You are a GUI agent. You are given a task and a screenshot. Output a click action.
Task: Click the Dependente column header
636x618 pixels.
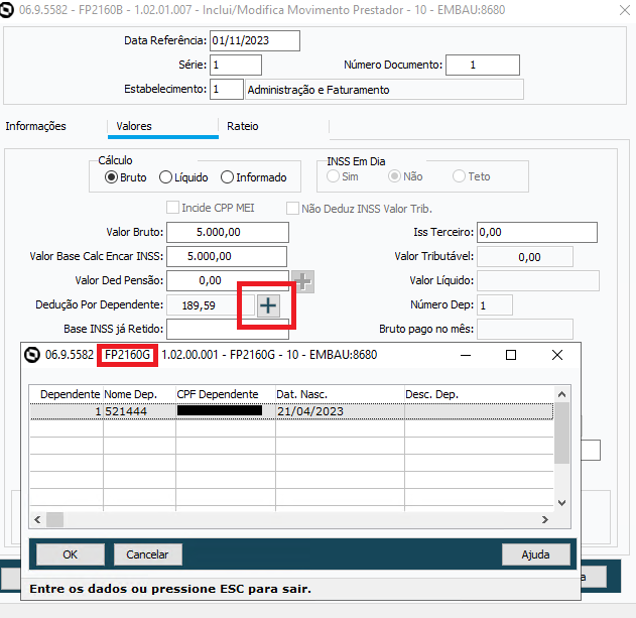coord(66,394)
